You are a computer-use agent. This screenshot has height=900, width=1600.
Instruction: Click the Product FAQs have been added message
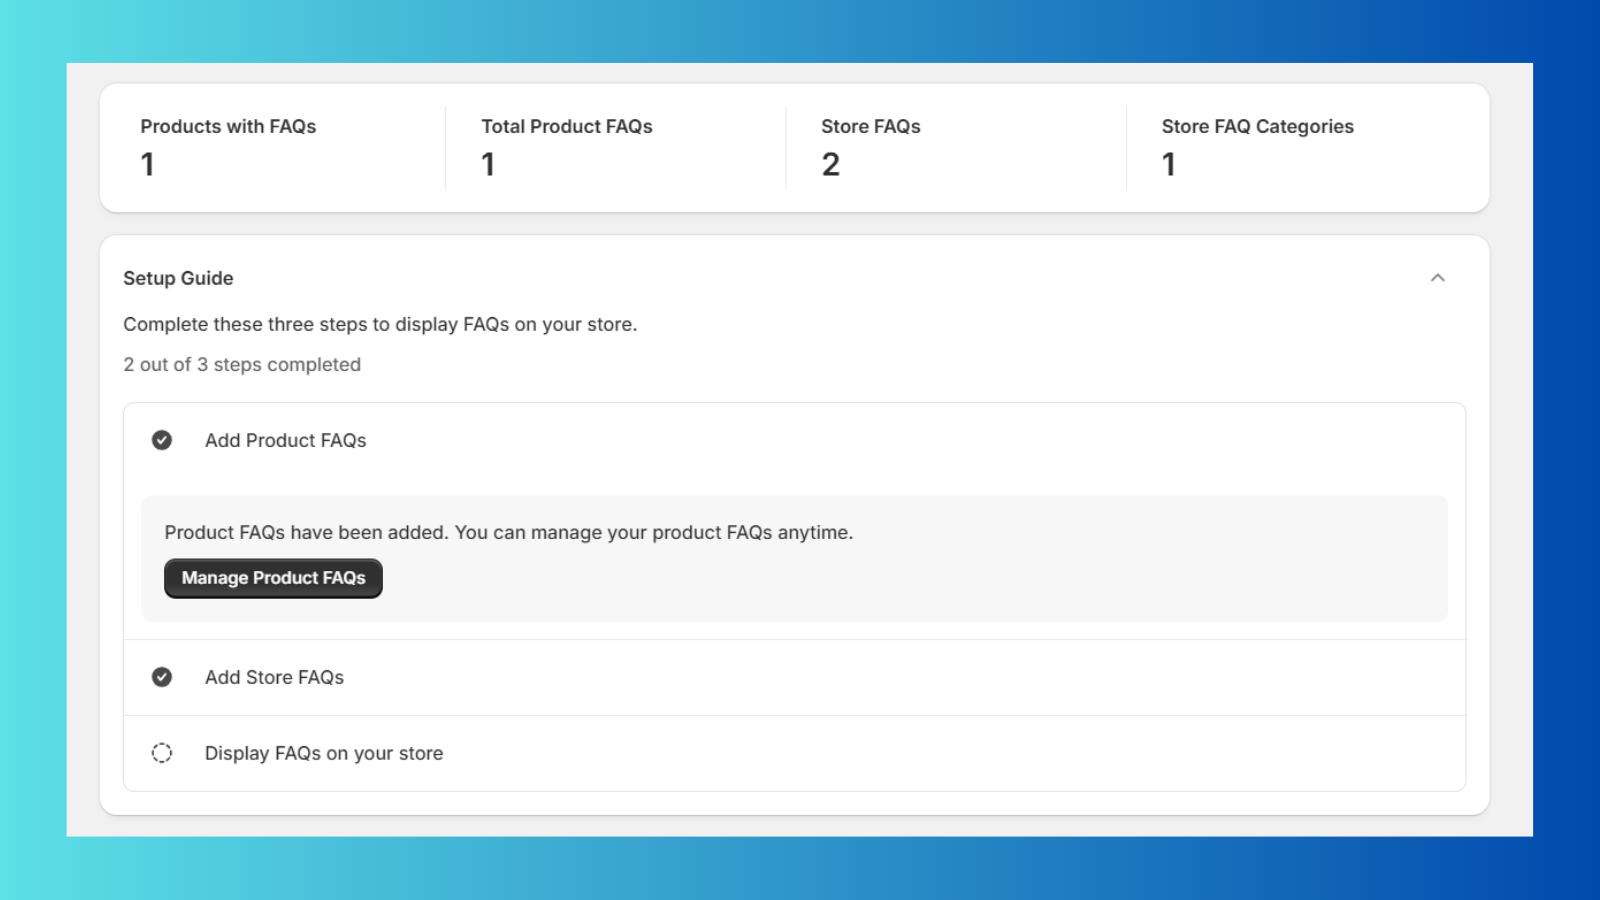509,533
